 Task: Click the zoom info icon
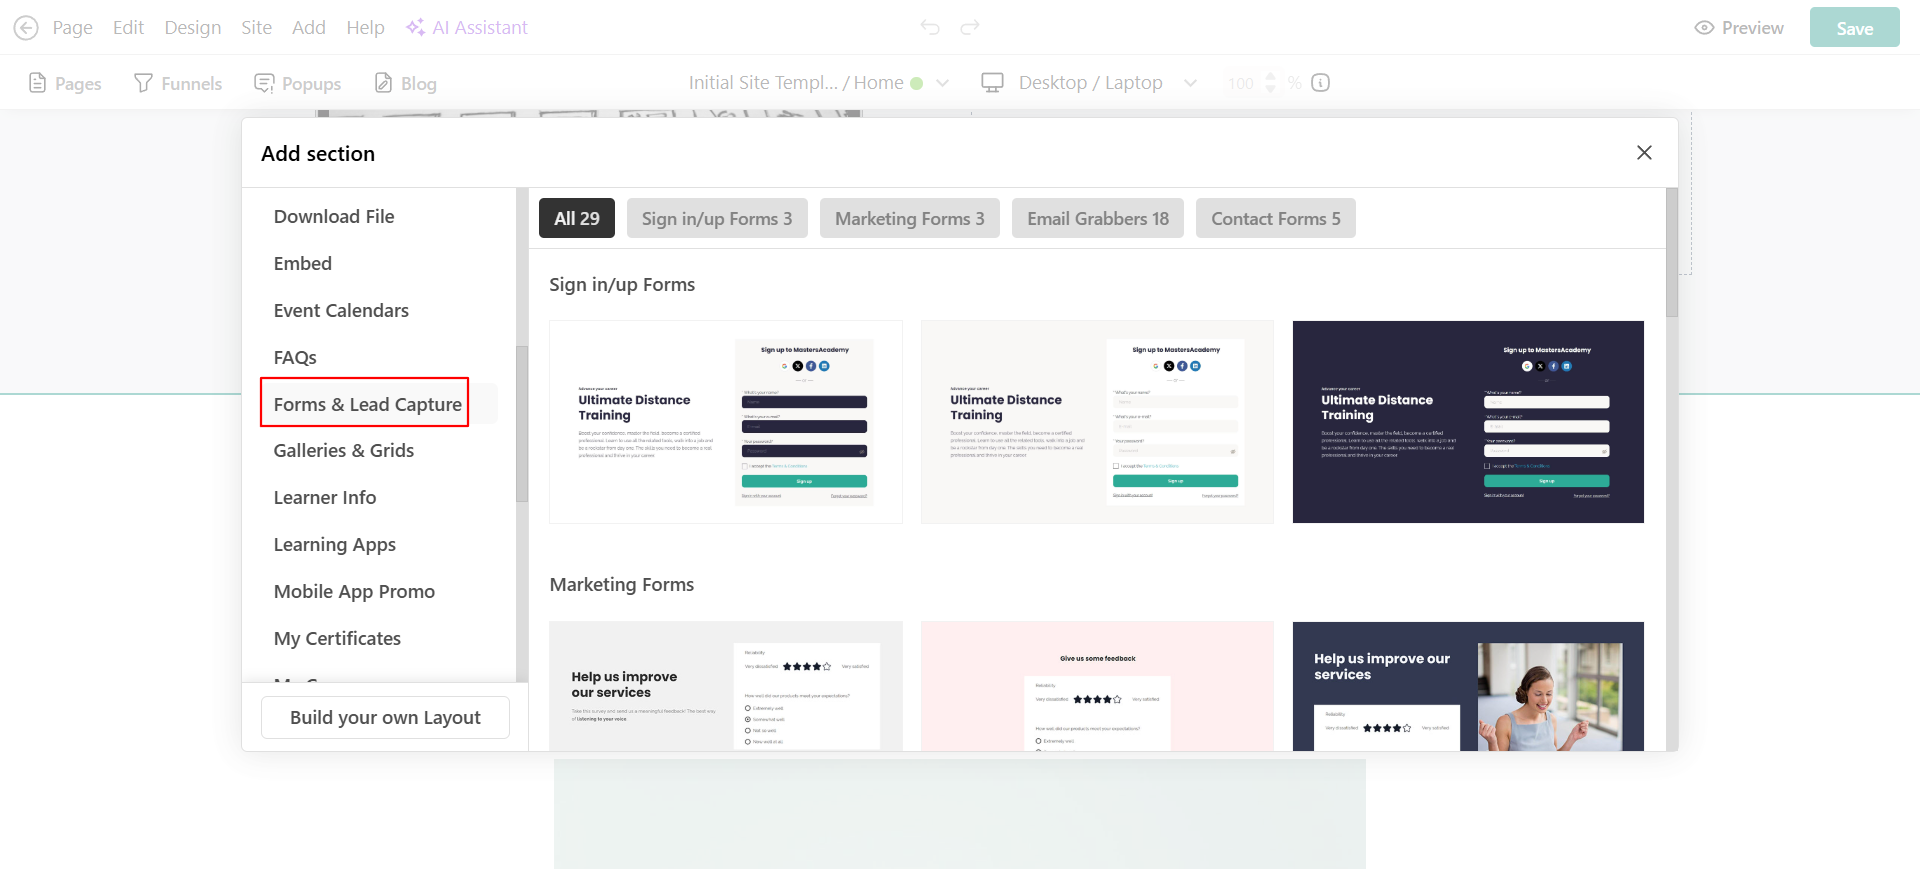point(1320,83)
